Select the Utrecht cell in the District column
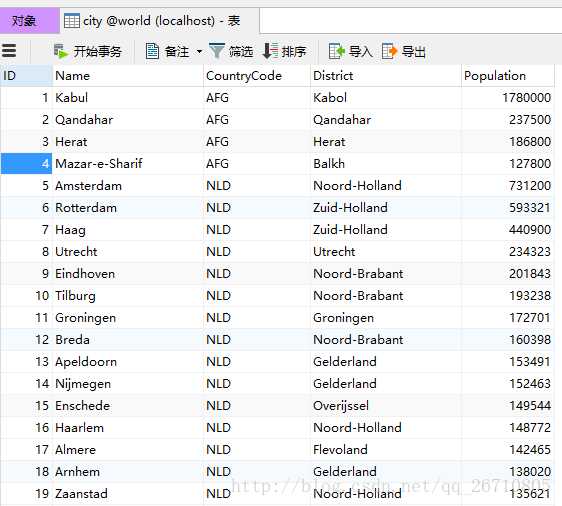The image size is (562, 506). click(386, 252)
